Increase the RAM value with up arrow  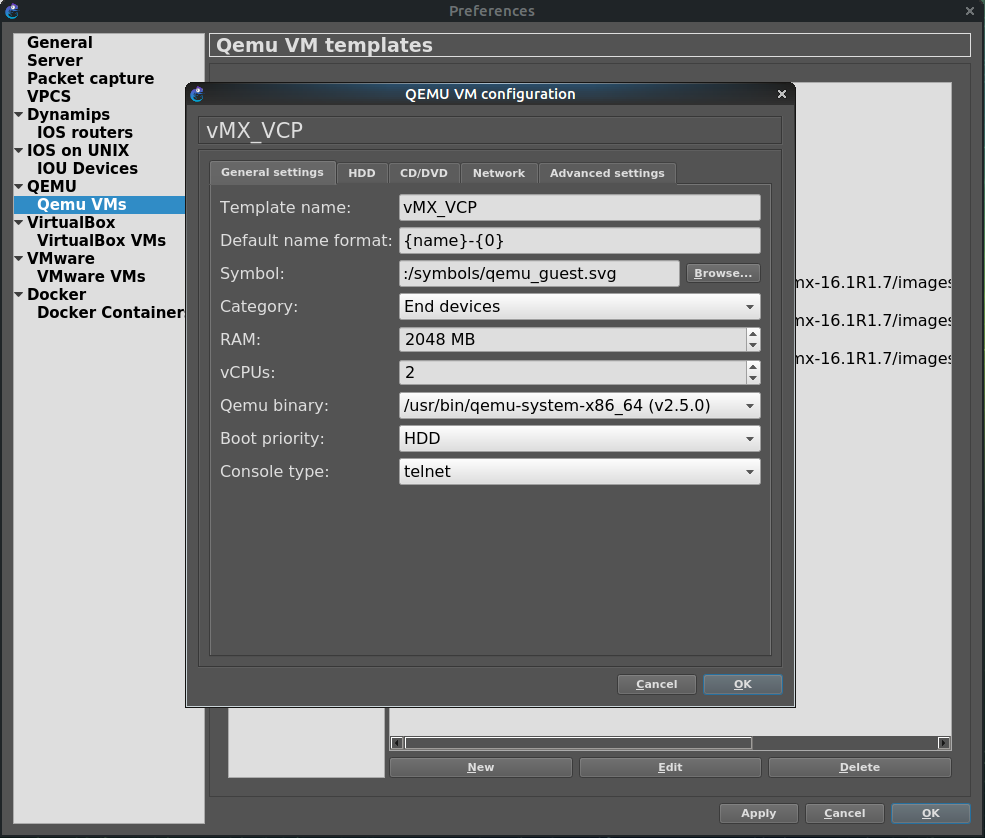click(753, 334)
